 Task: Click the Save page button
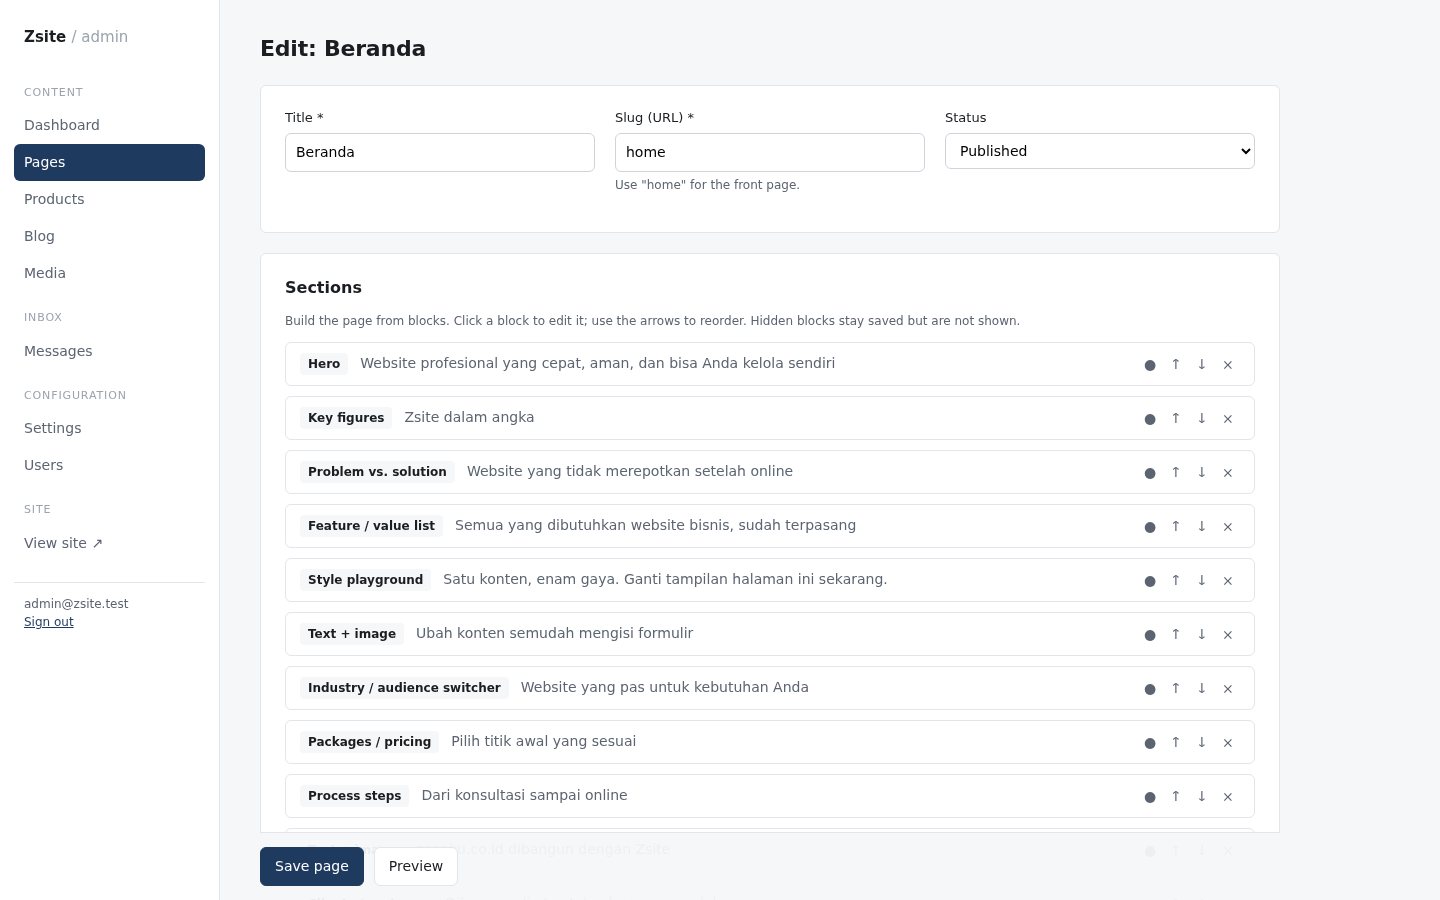312,866
